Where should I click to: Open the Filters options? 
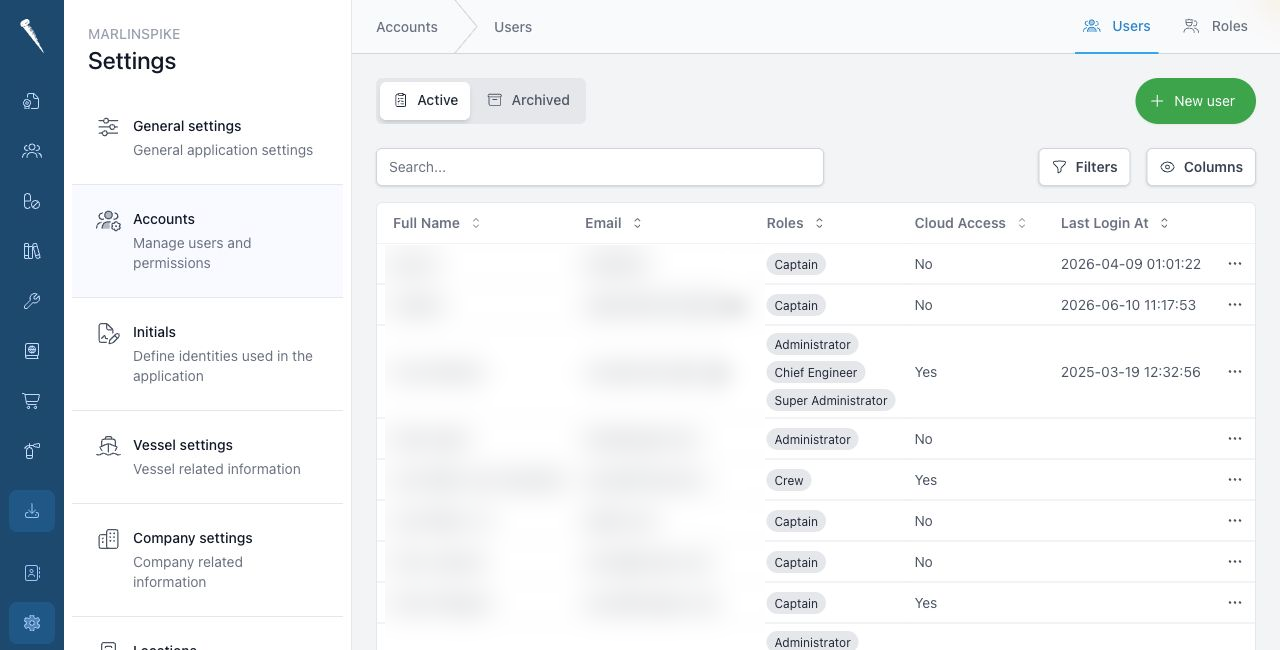pos(1084,167)
